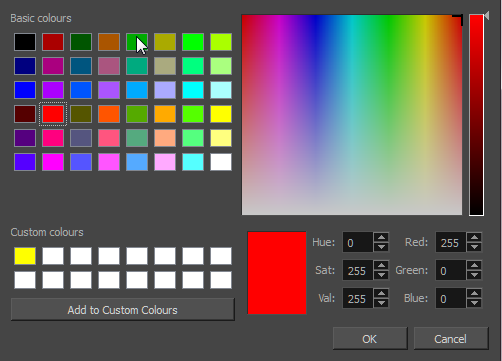Select the magenta basic colour swatch
502x361 pixels.
53,162
